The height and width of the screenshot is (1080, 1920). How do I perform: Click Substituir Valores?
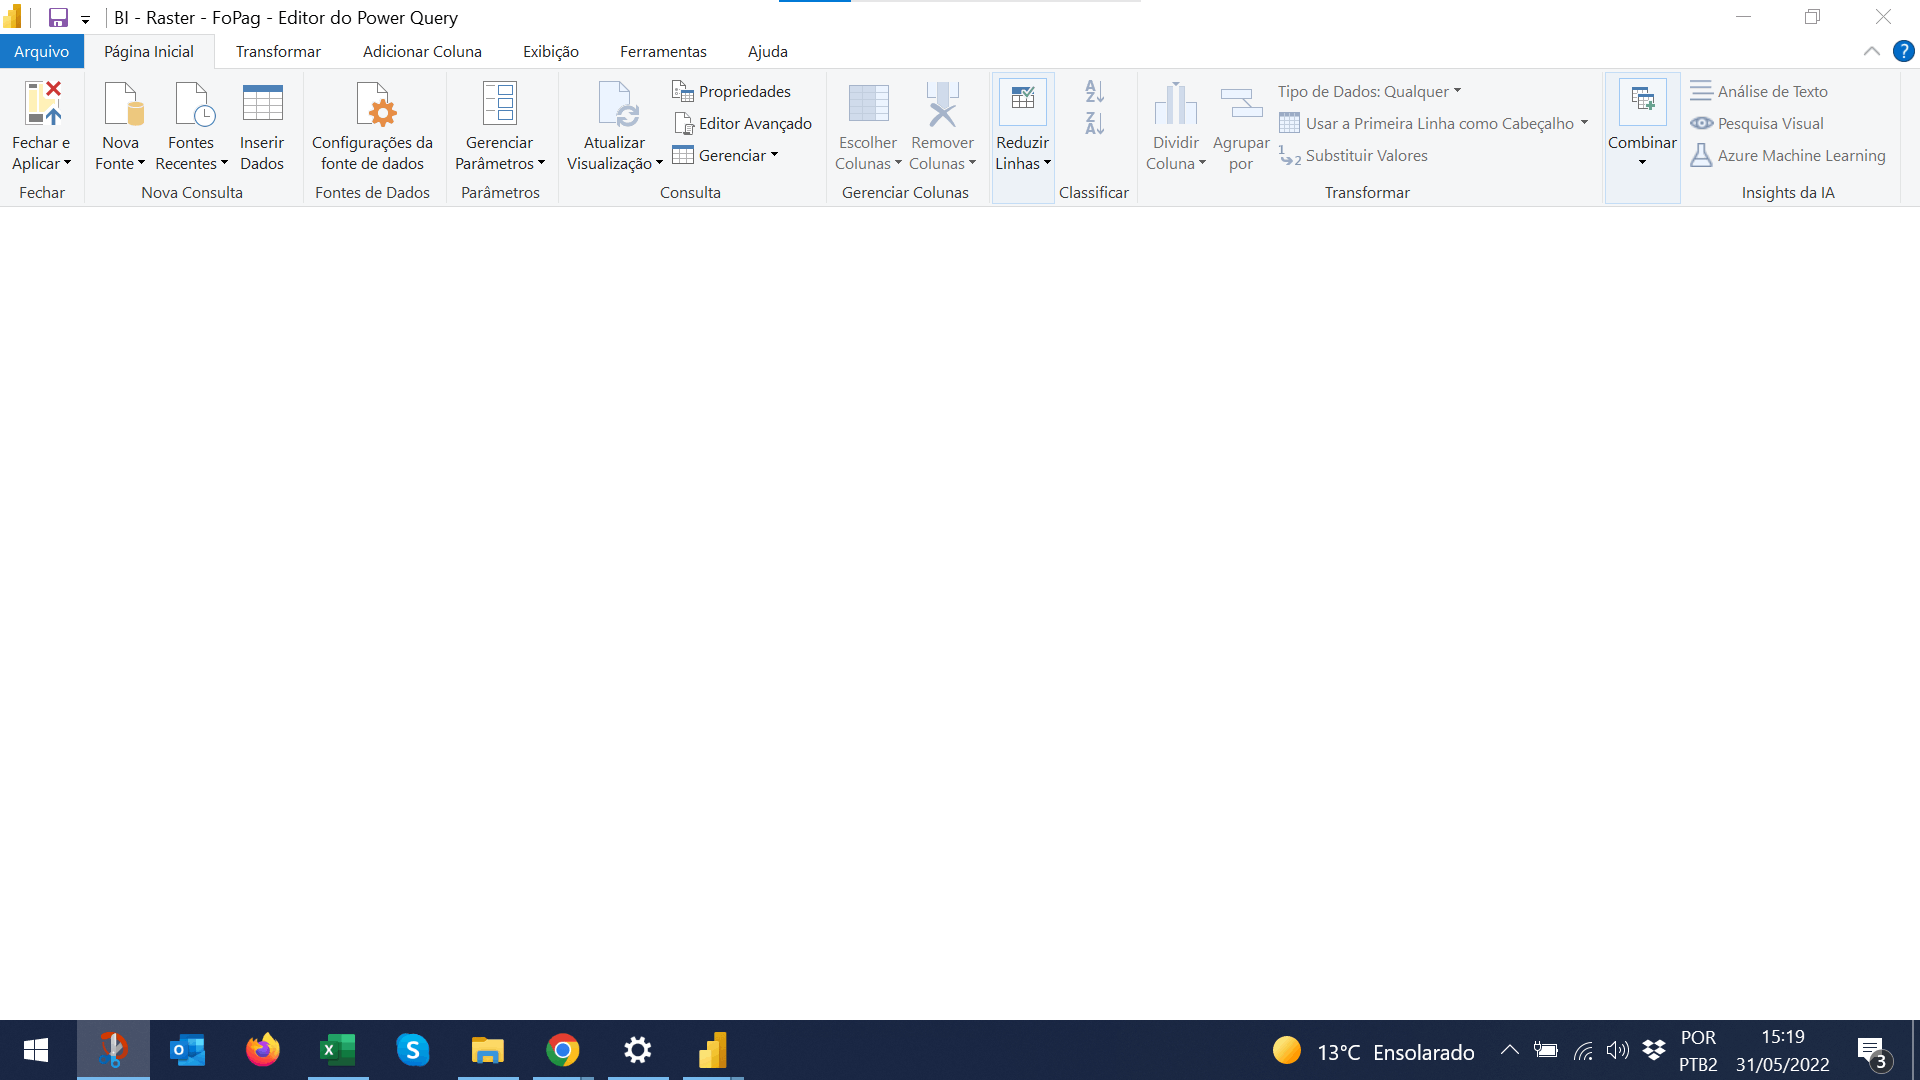(1353, 155)
